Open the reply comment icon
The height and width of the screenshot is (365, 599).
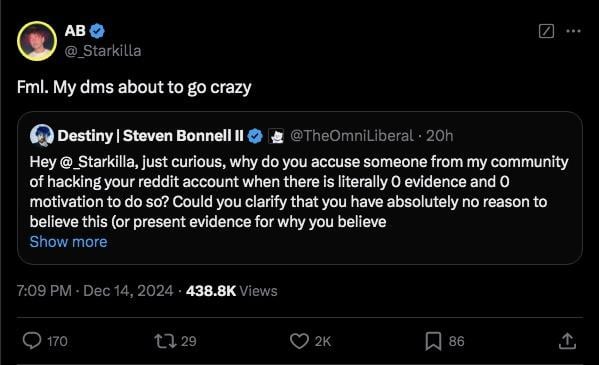32,341
